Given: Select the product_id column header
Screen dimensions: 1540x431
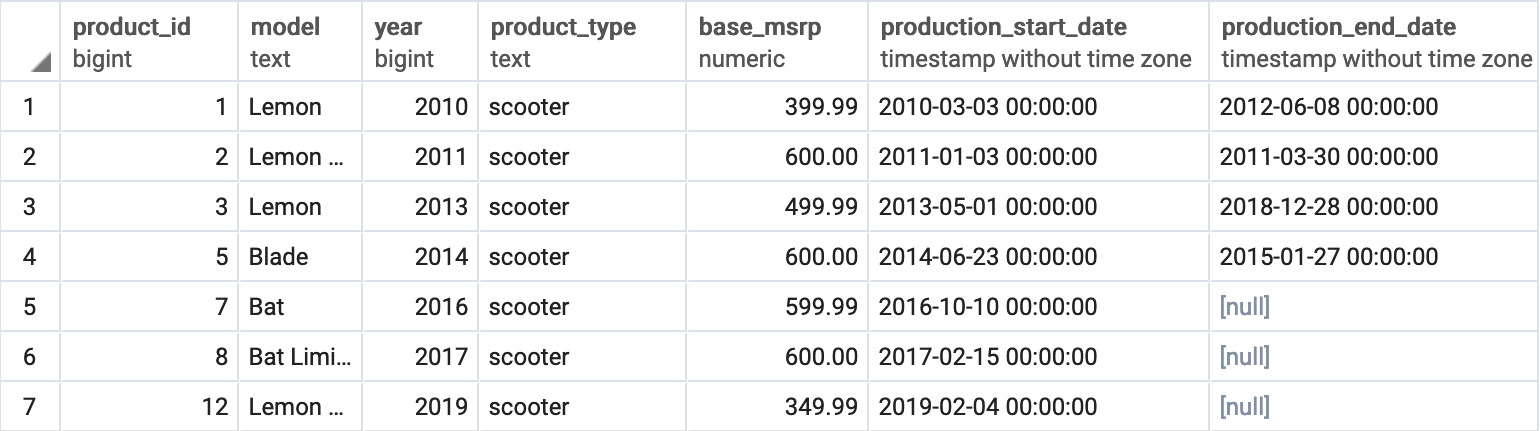Looking at the screenshot, I should [x=150, y=41].
